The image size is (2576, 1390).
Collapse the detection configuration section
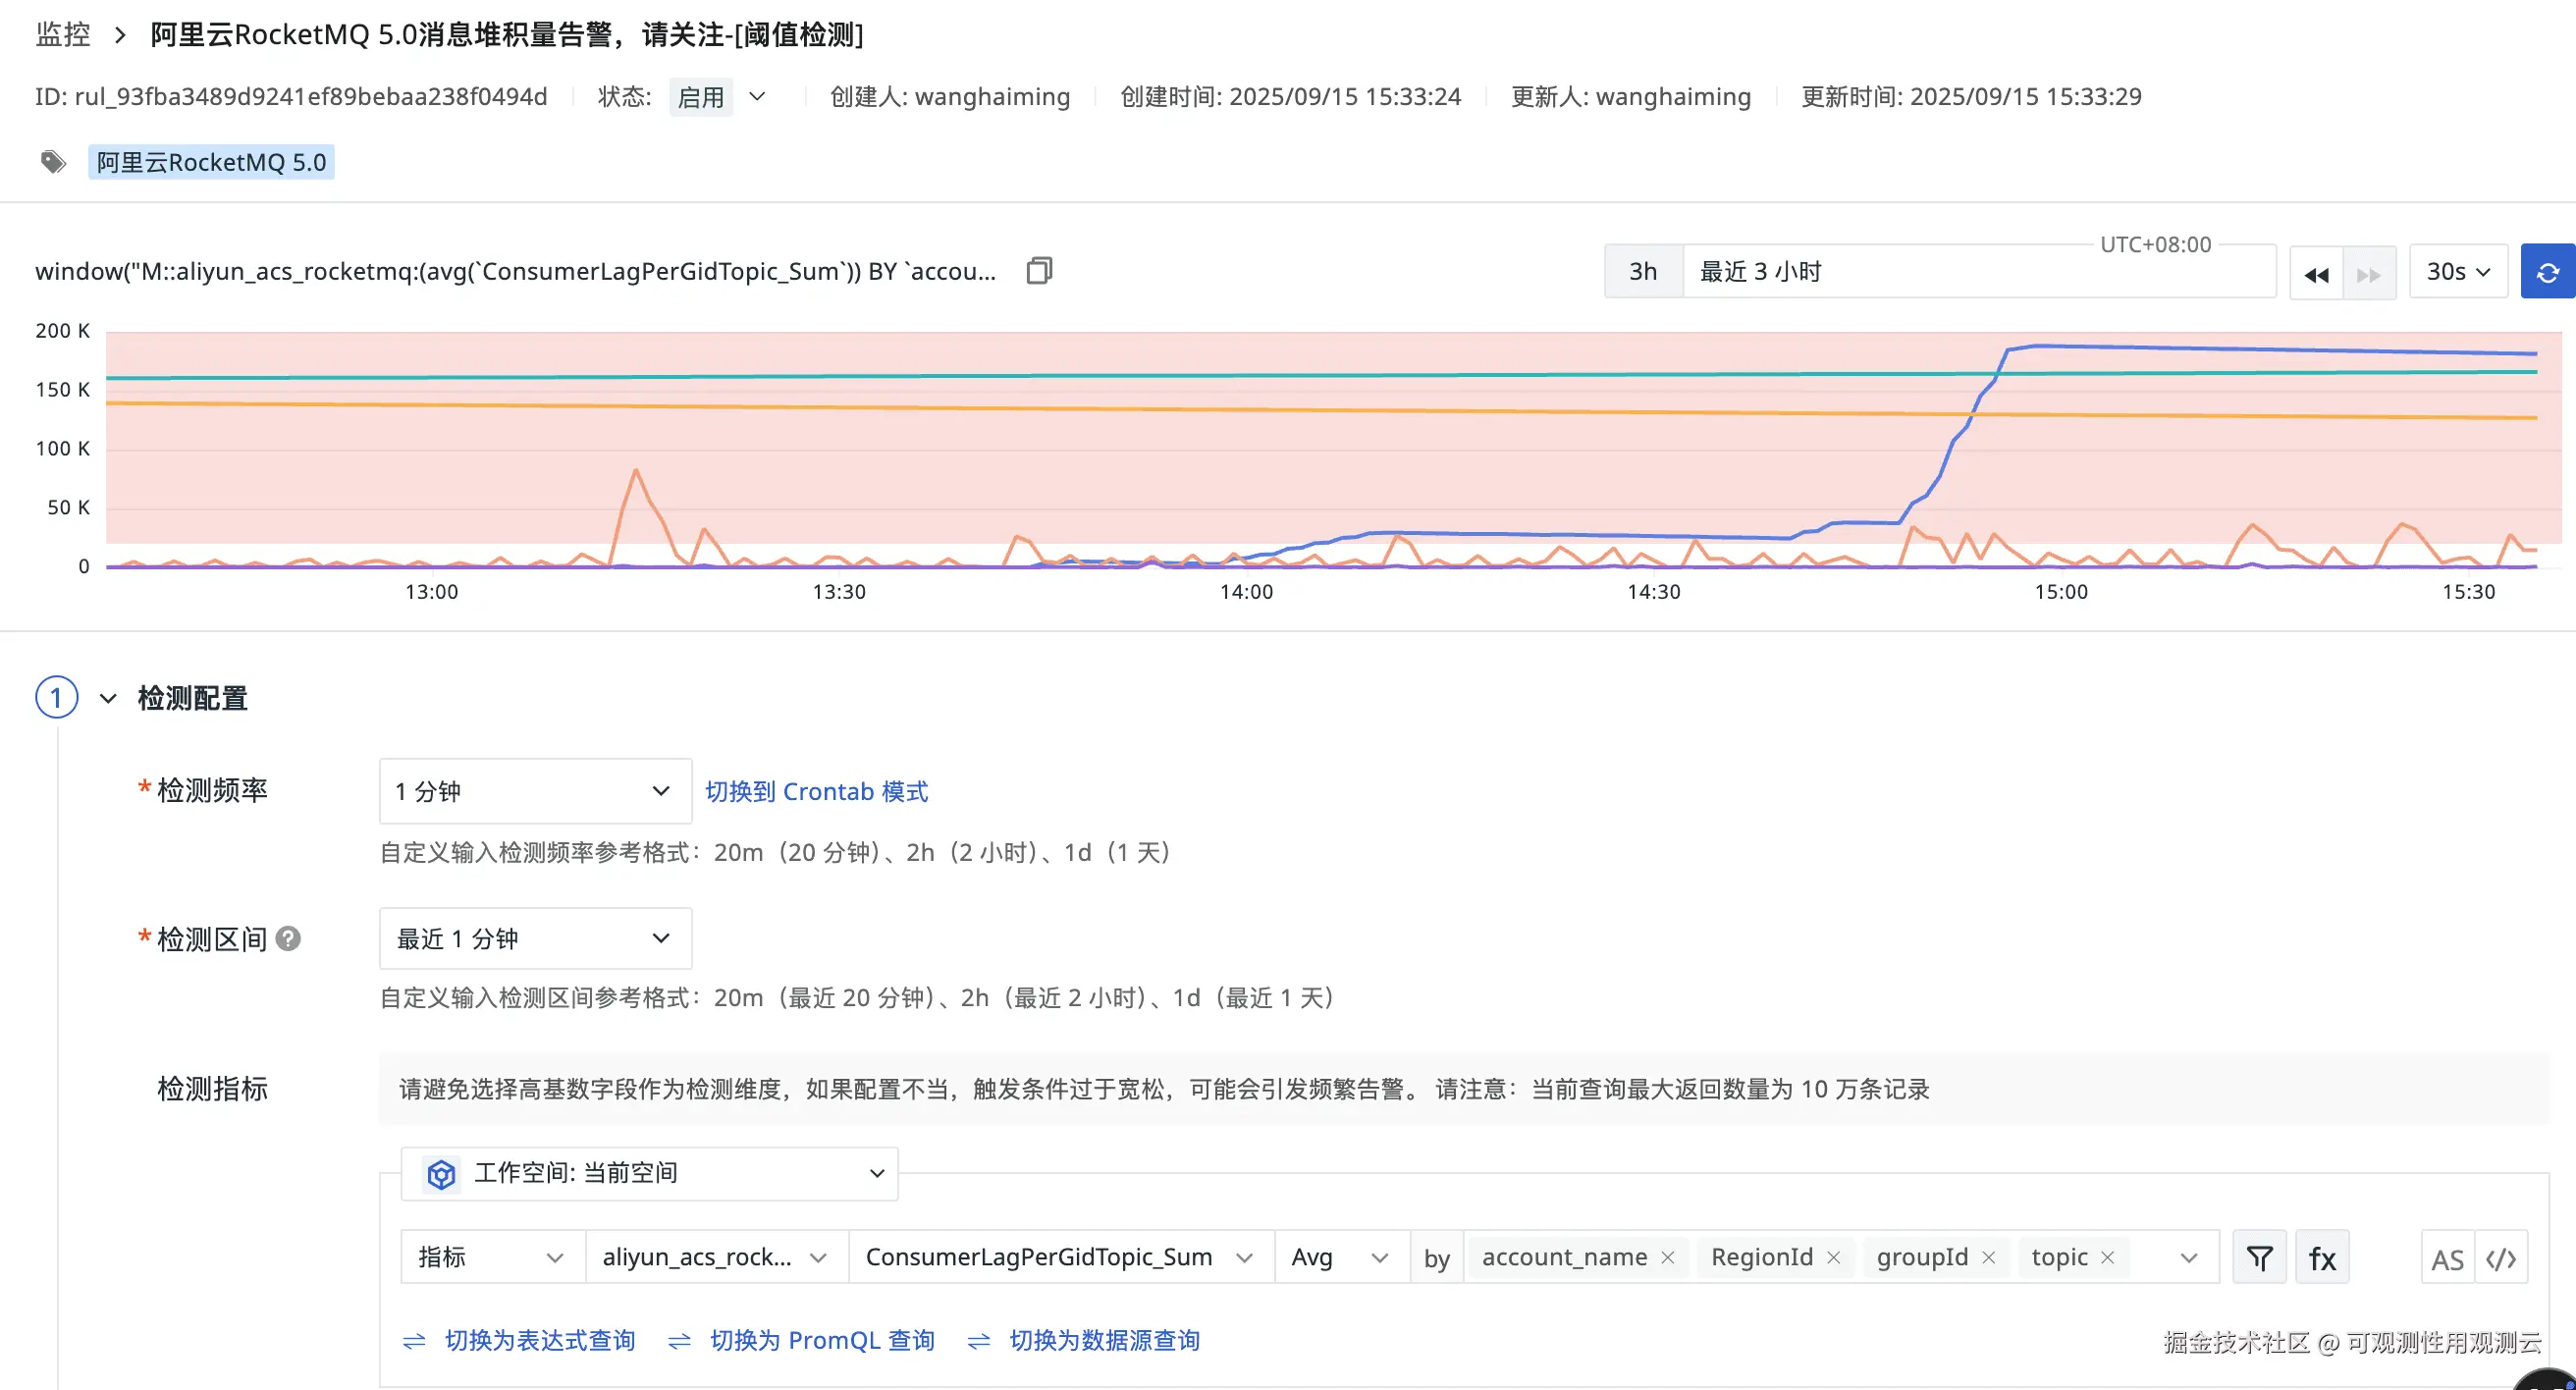(x=108, y=698)
